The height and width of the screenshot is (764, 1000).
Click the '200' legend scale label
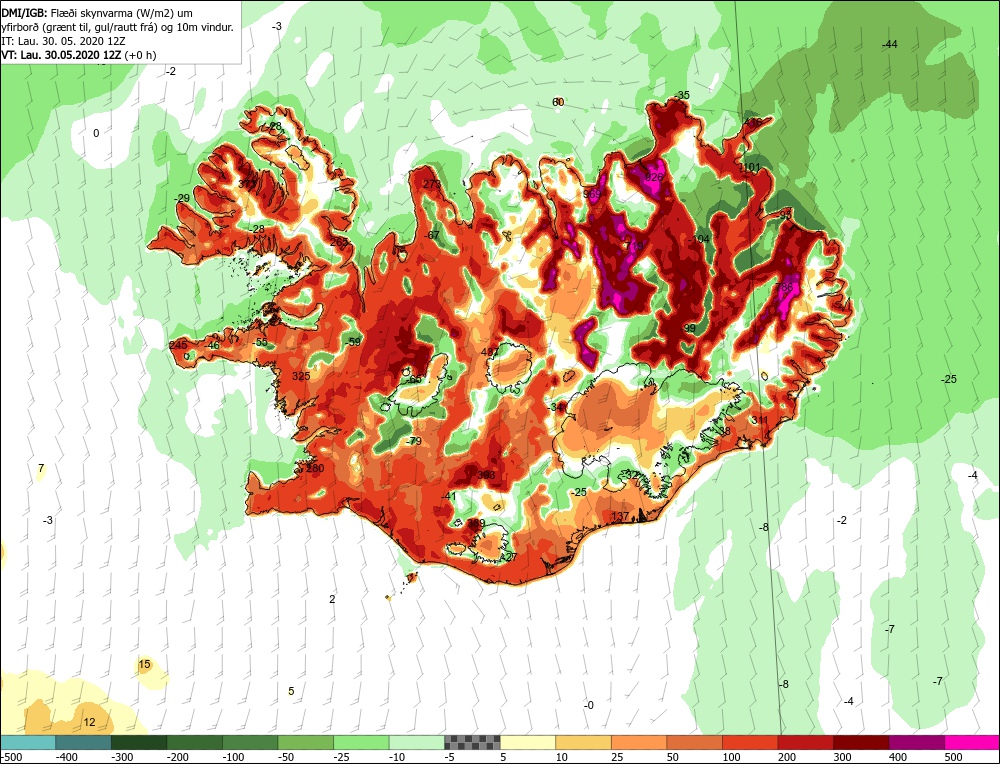click(x=787, y=757)
